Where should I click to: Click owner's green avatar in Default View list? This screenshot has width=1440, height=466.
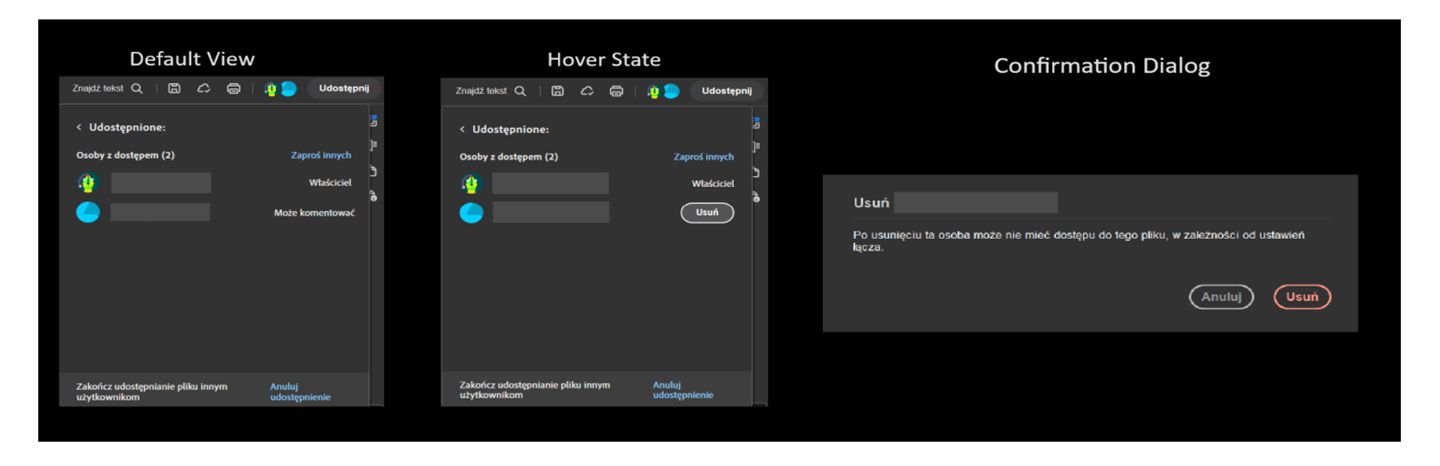pos(88,183)
